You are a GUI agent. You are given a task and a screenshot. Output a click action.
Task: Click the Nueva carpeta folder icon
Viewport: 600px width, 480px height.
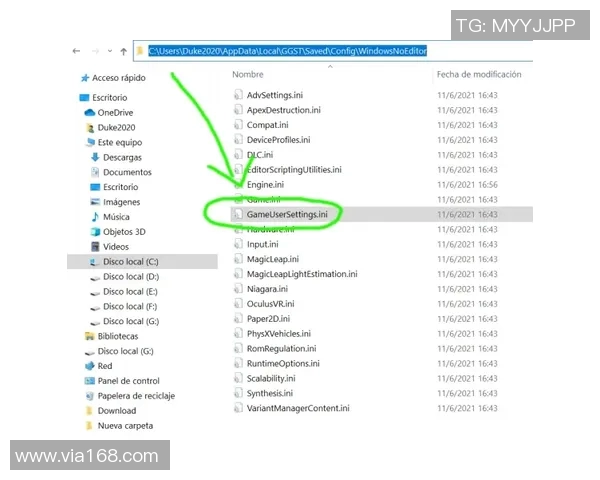coord(89,426)
